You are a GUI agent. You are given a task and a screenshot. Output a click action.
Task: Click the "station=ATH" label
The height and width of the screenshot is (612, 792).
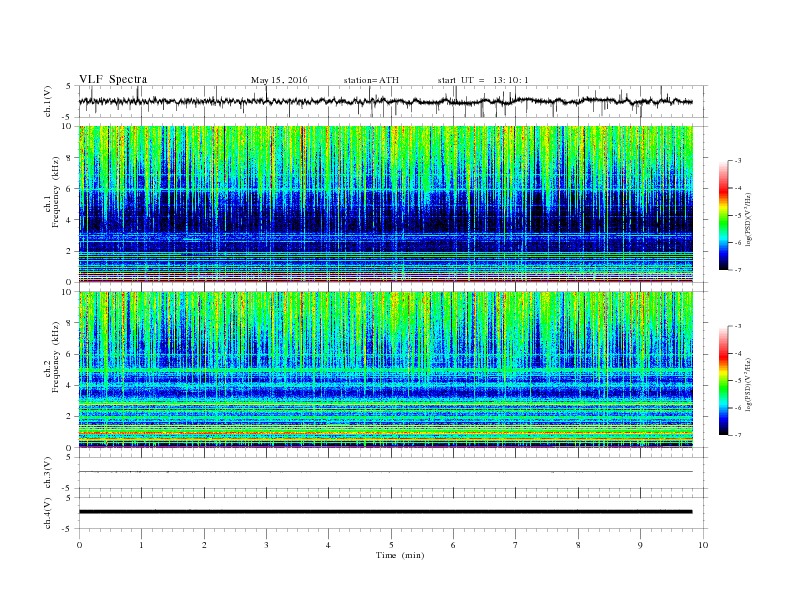coord(371,80)
